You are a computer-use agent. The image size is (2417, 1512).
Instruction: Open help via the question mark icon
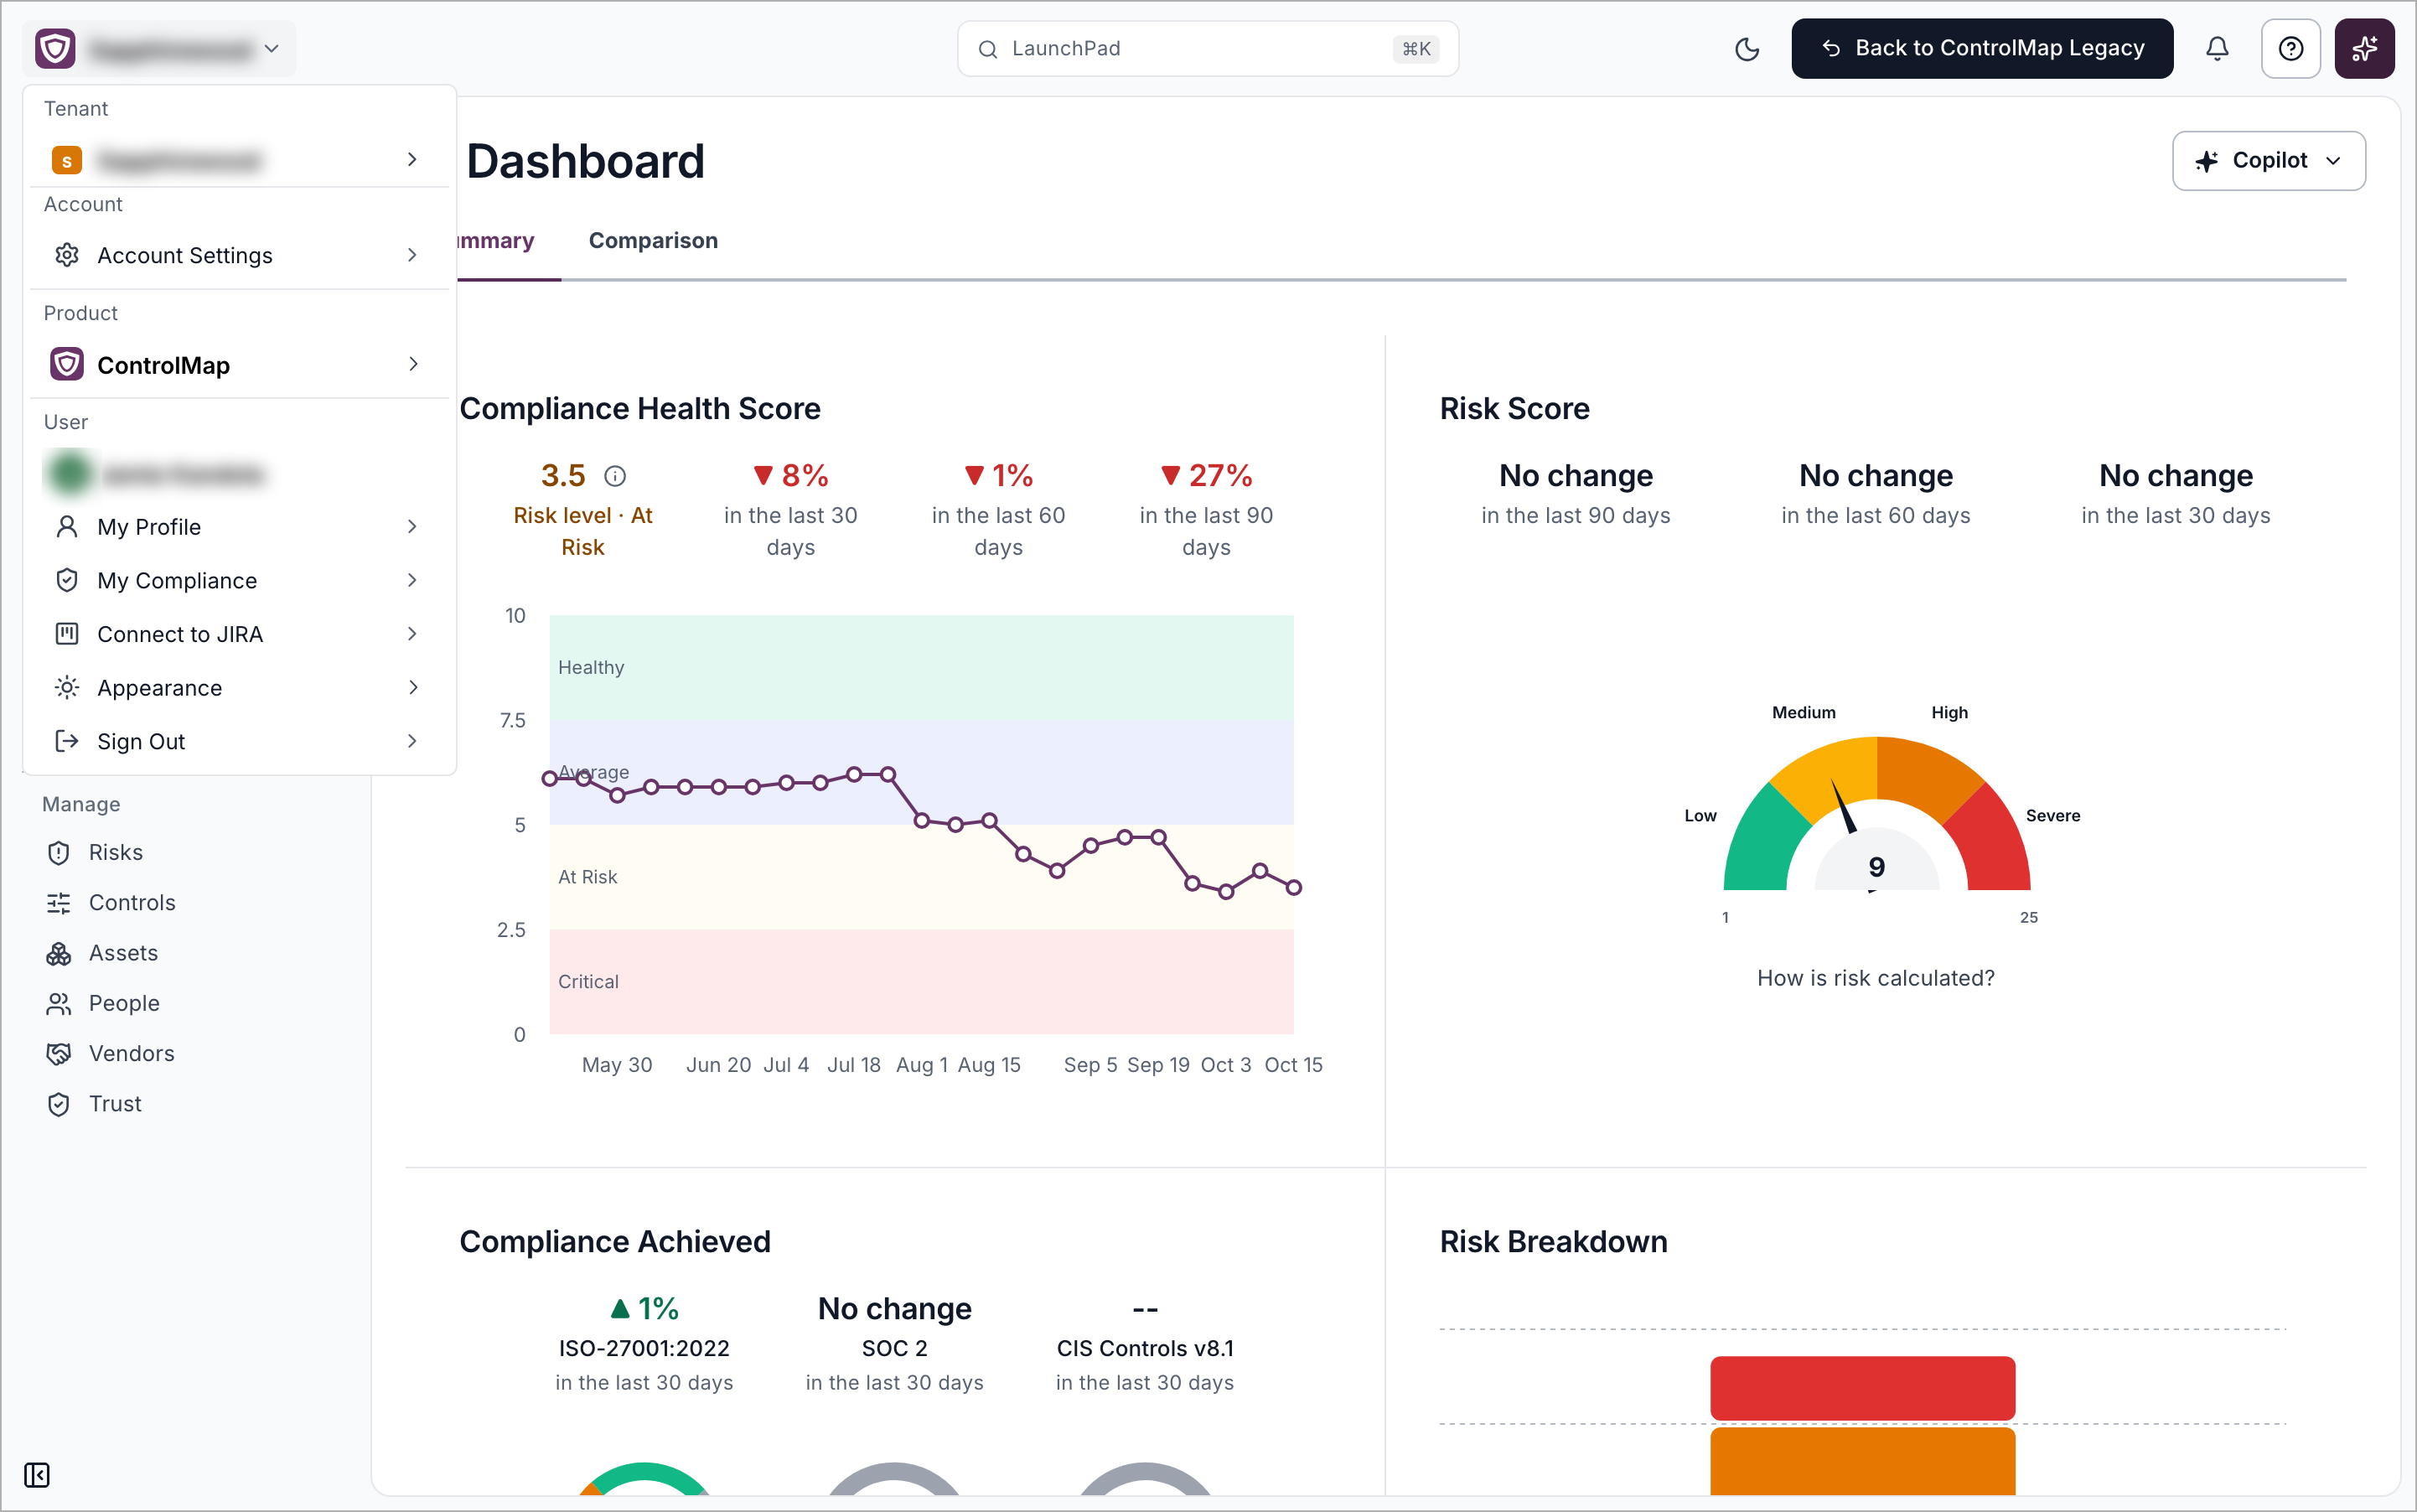coord(2290,49)
